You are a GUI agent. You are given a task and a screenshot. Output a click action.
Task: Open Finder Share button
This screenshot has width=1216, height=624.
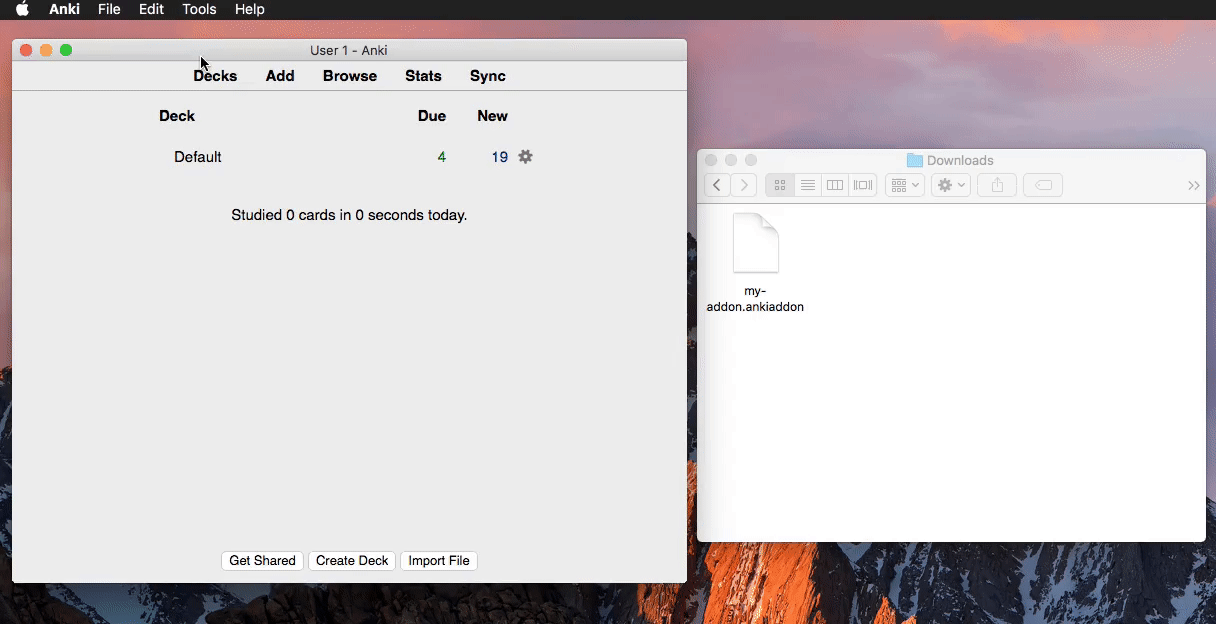[x=997, y=185]
